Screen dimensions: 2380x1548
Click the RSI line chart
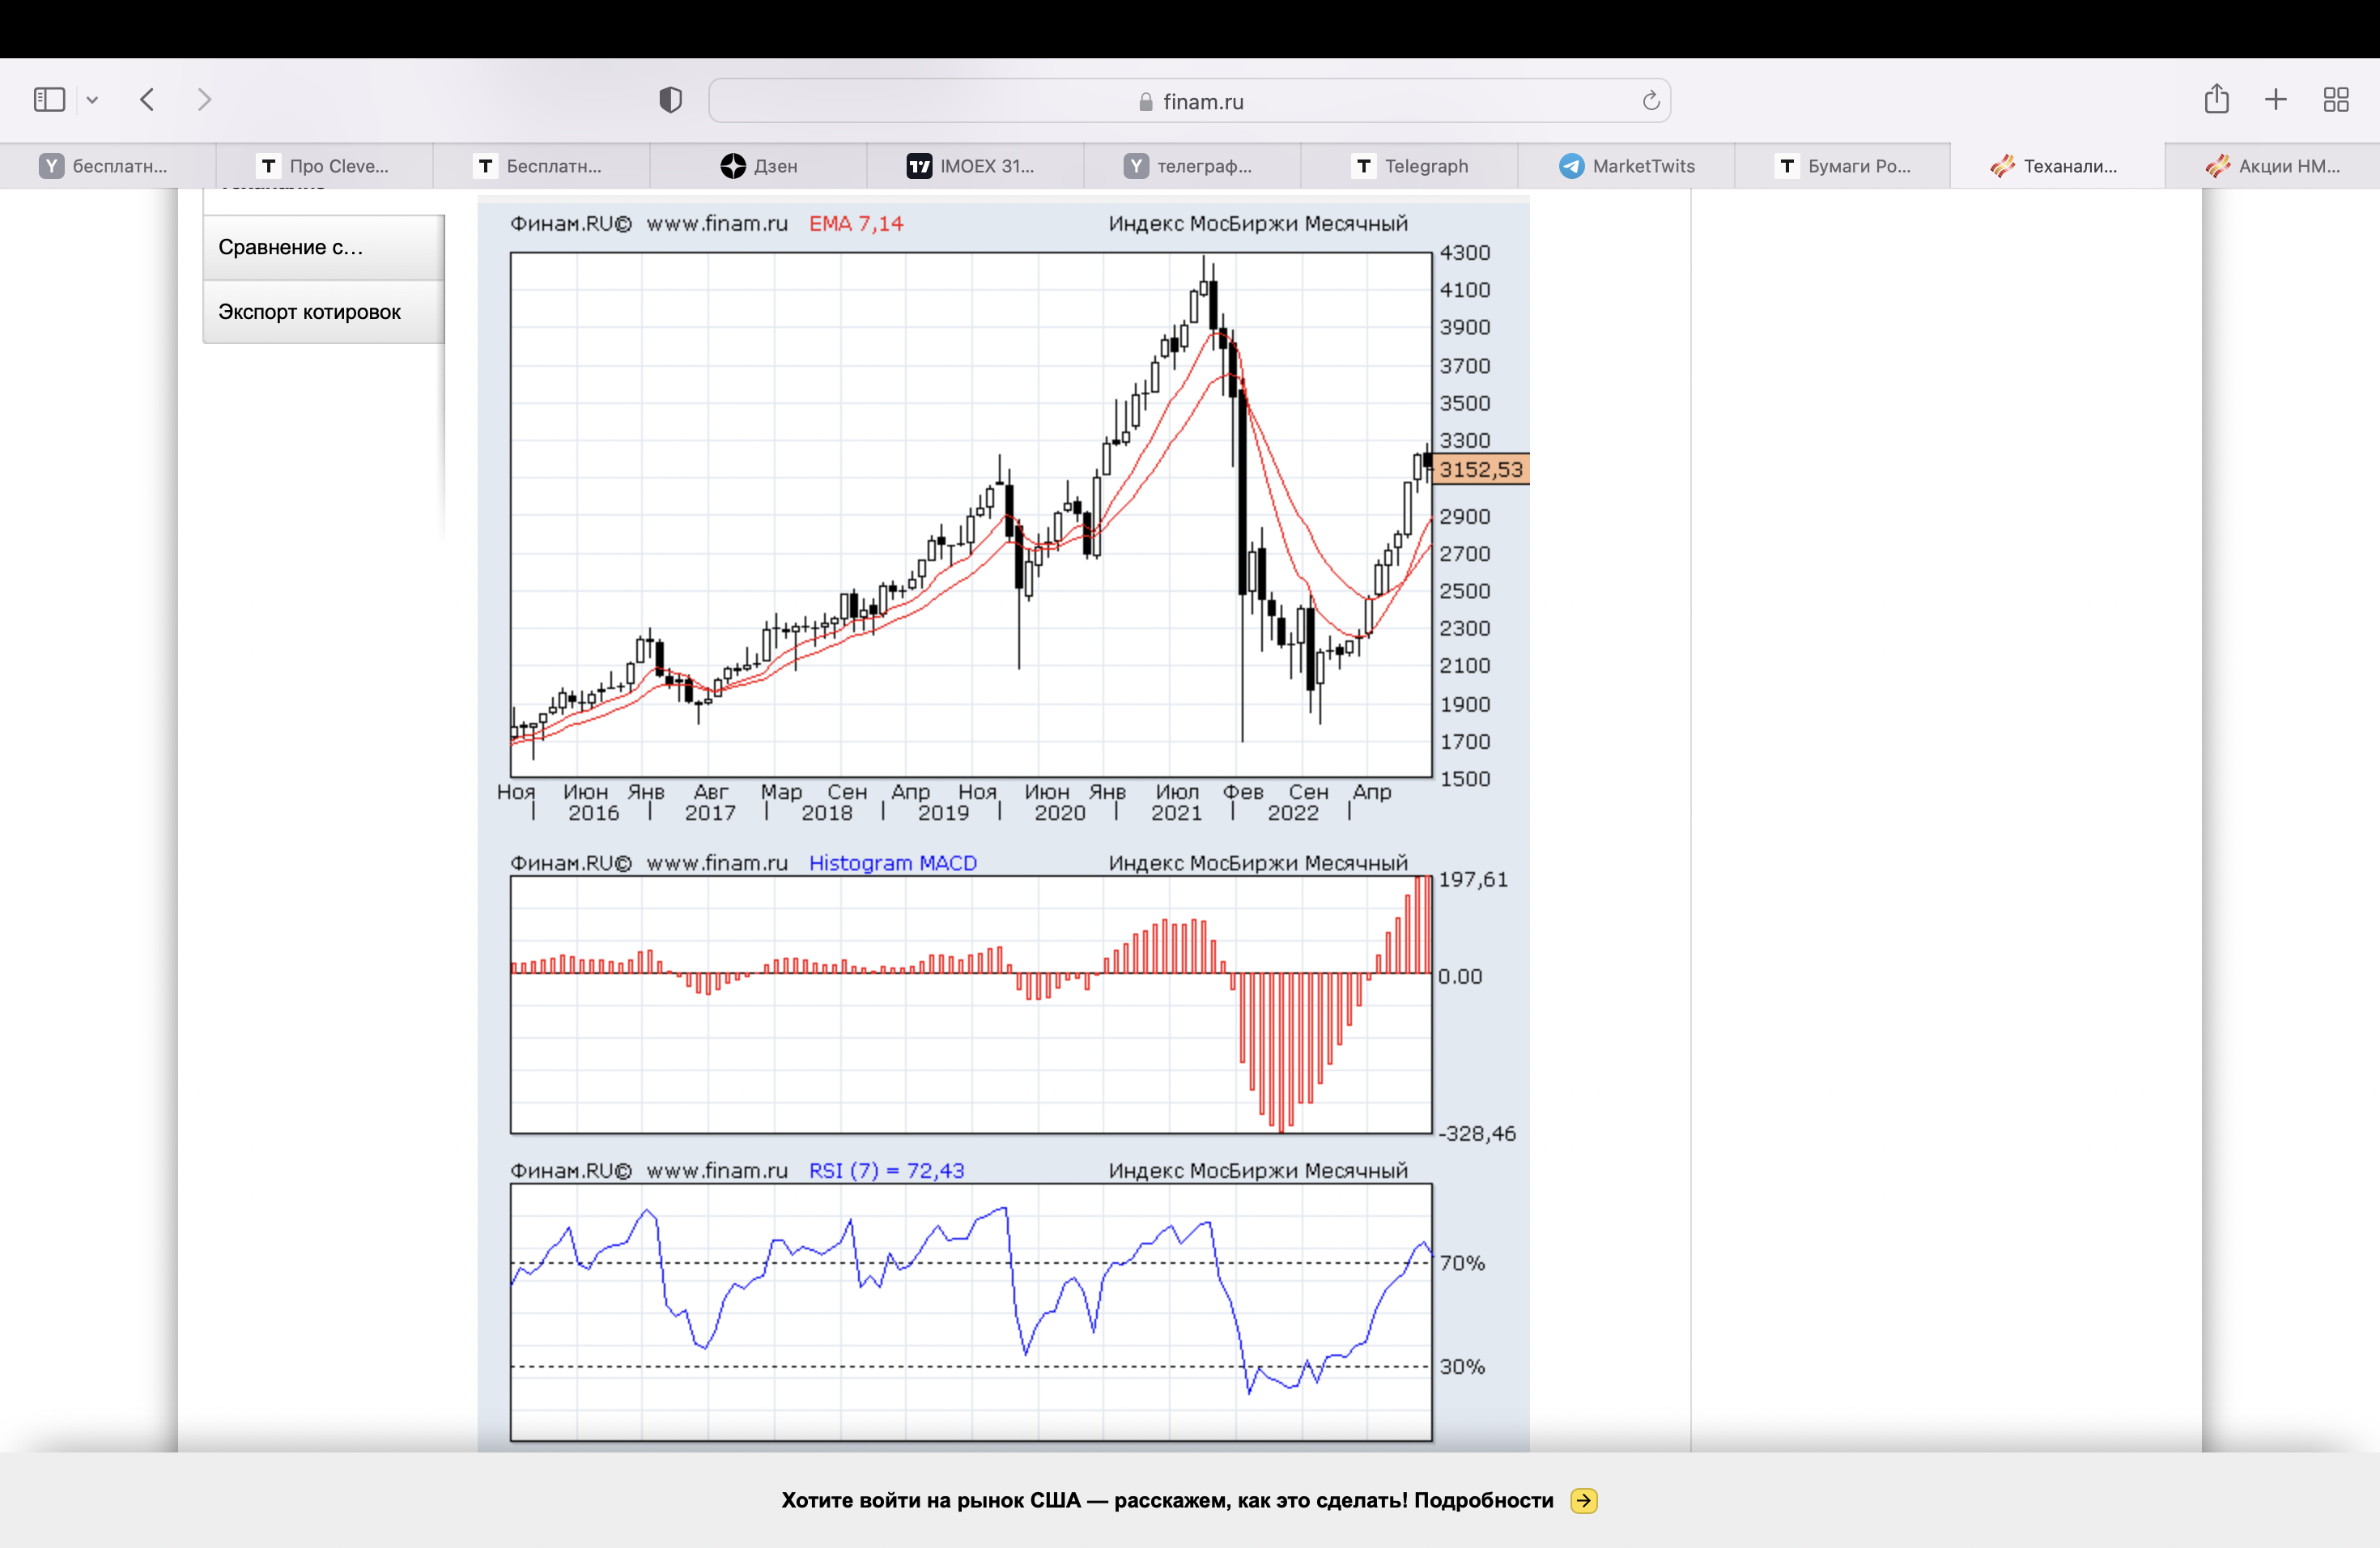971,1312
